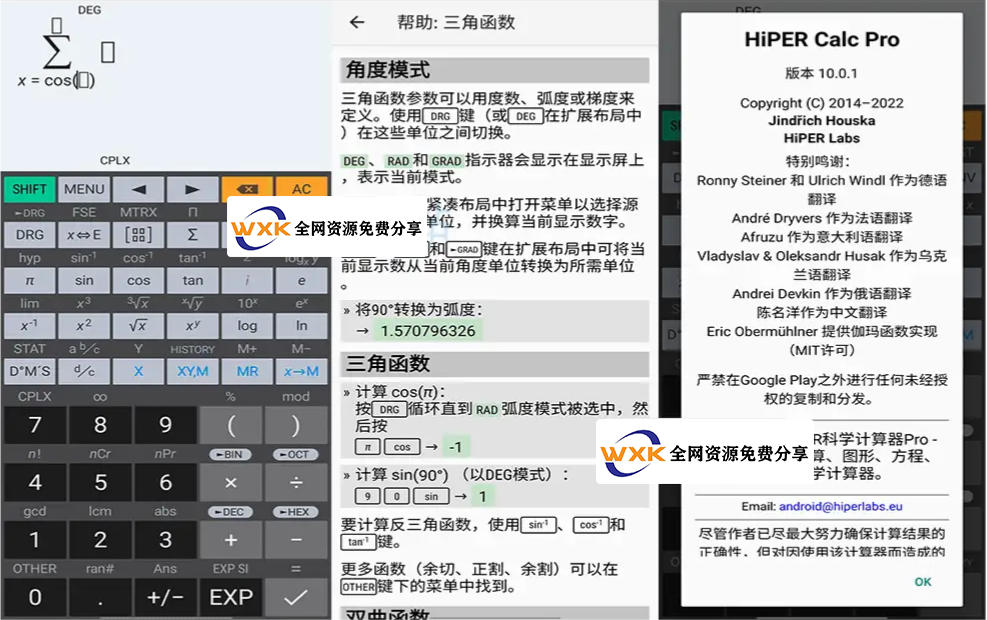Open the calculator MENU button

point(84,189)
